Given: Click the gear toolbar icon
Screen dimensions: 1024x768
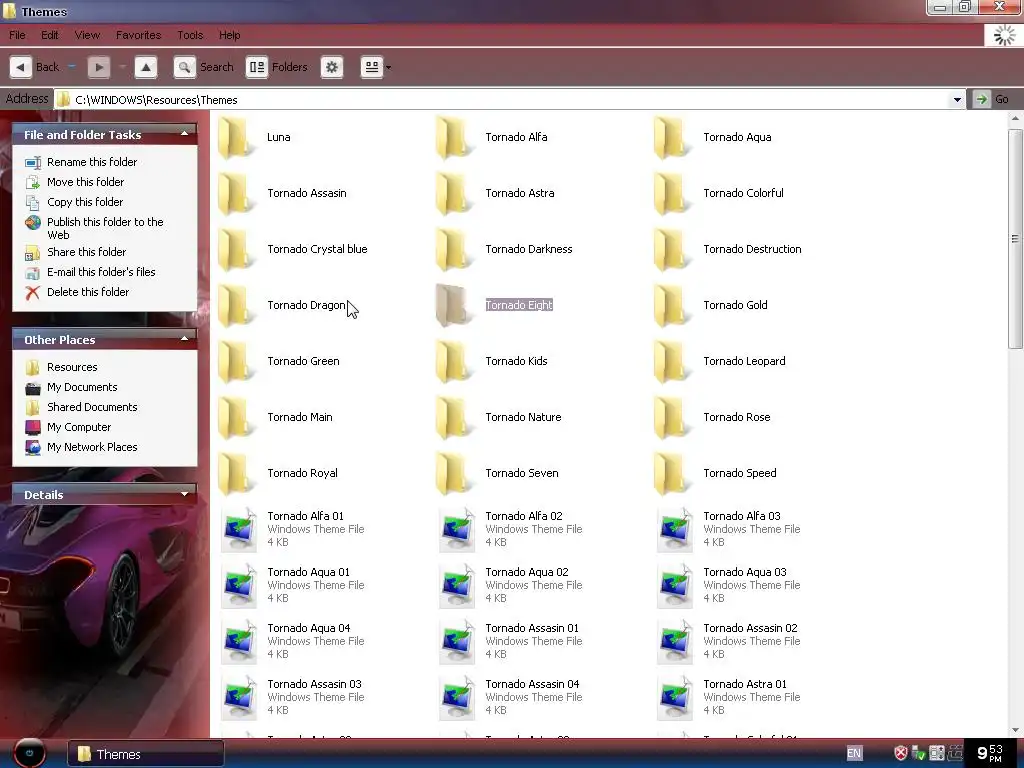Looking at the screenshot, I should (332, 67).
